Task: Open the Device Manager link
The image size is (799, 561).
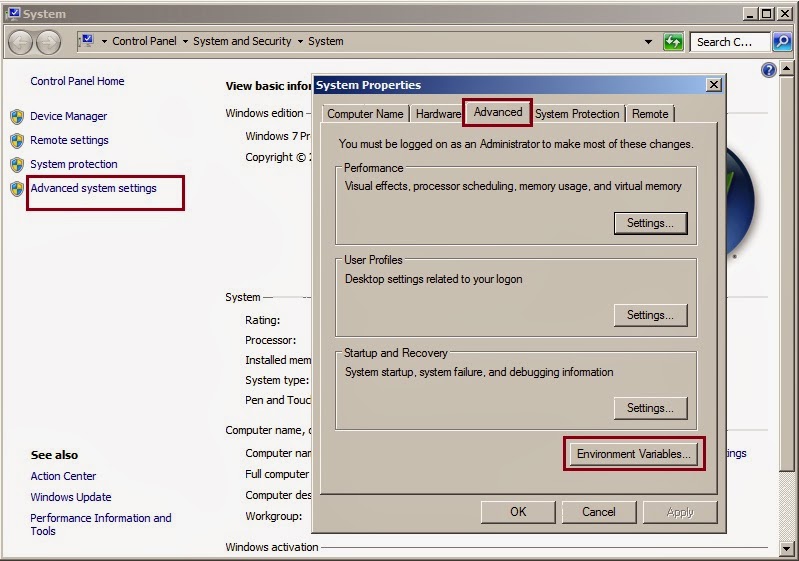Action: 68,116
